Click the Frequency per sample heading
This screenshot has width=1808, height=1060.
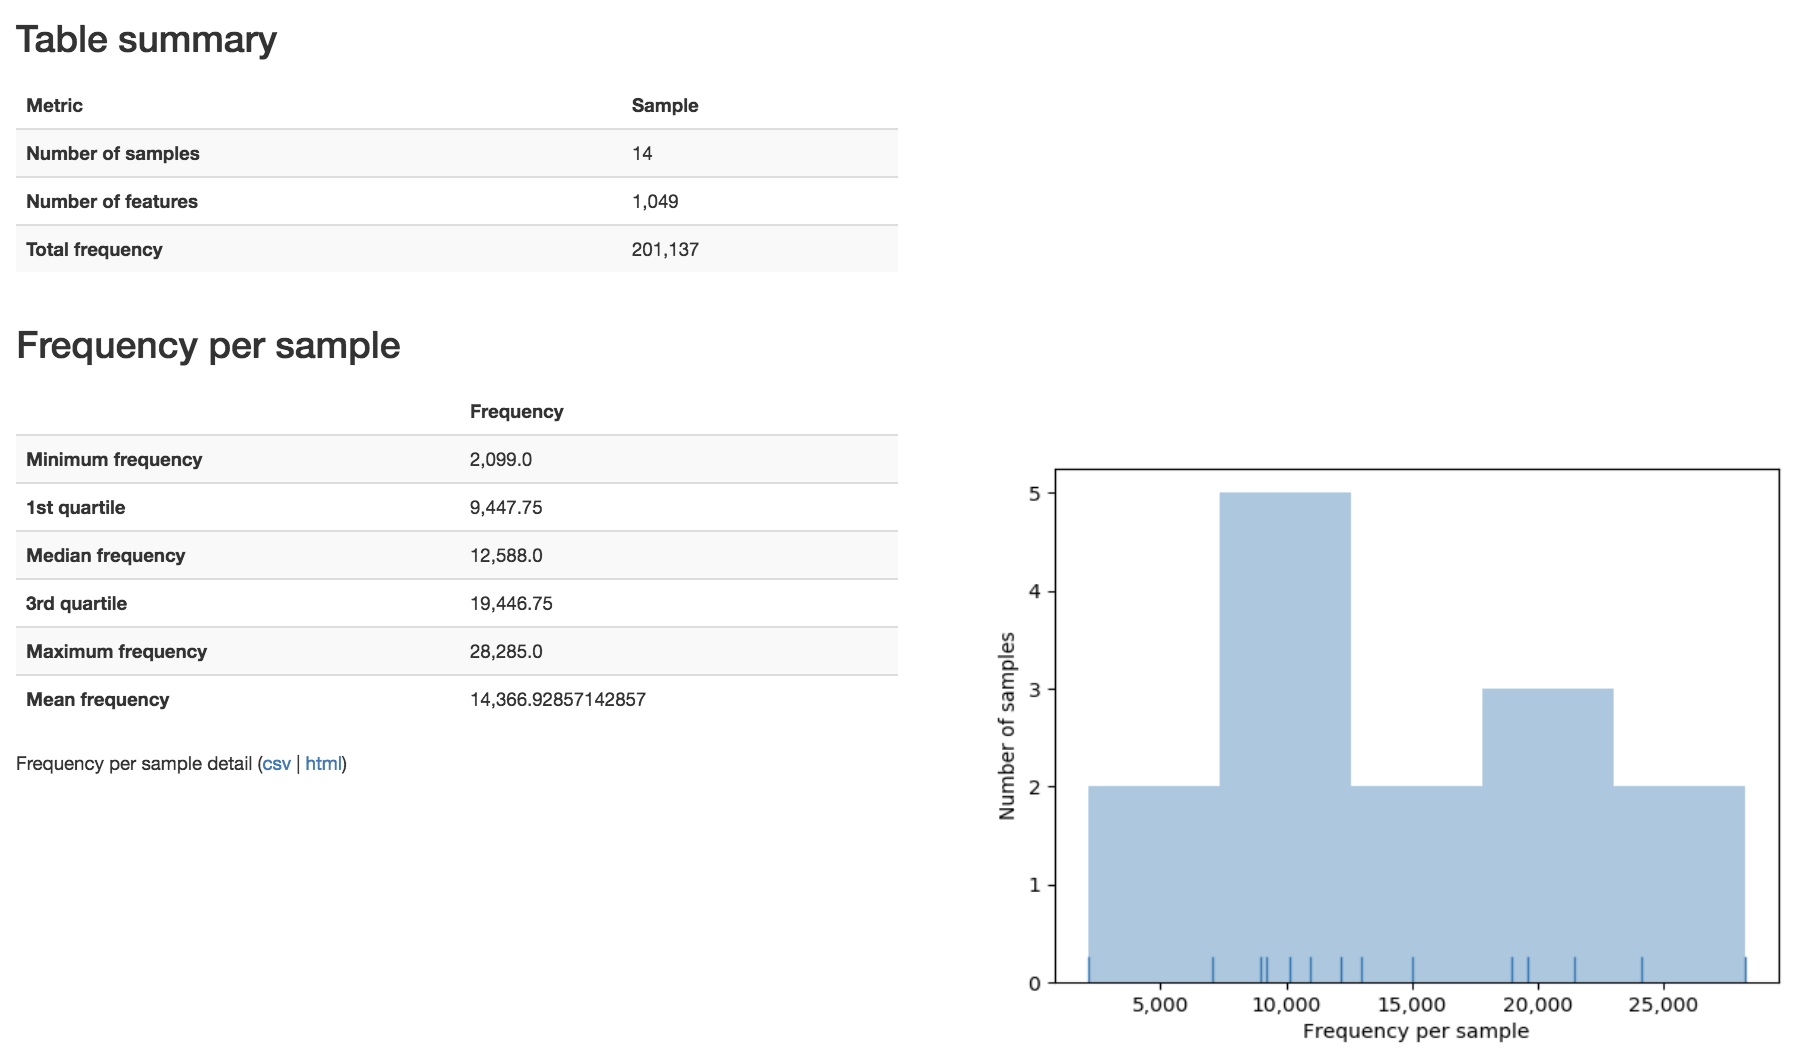[208, 346]
